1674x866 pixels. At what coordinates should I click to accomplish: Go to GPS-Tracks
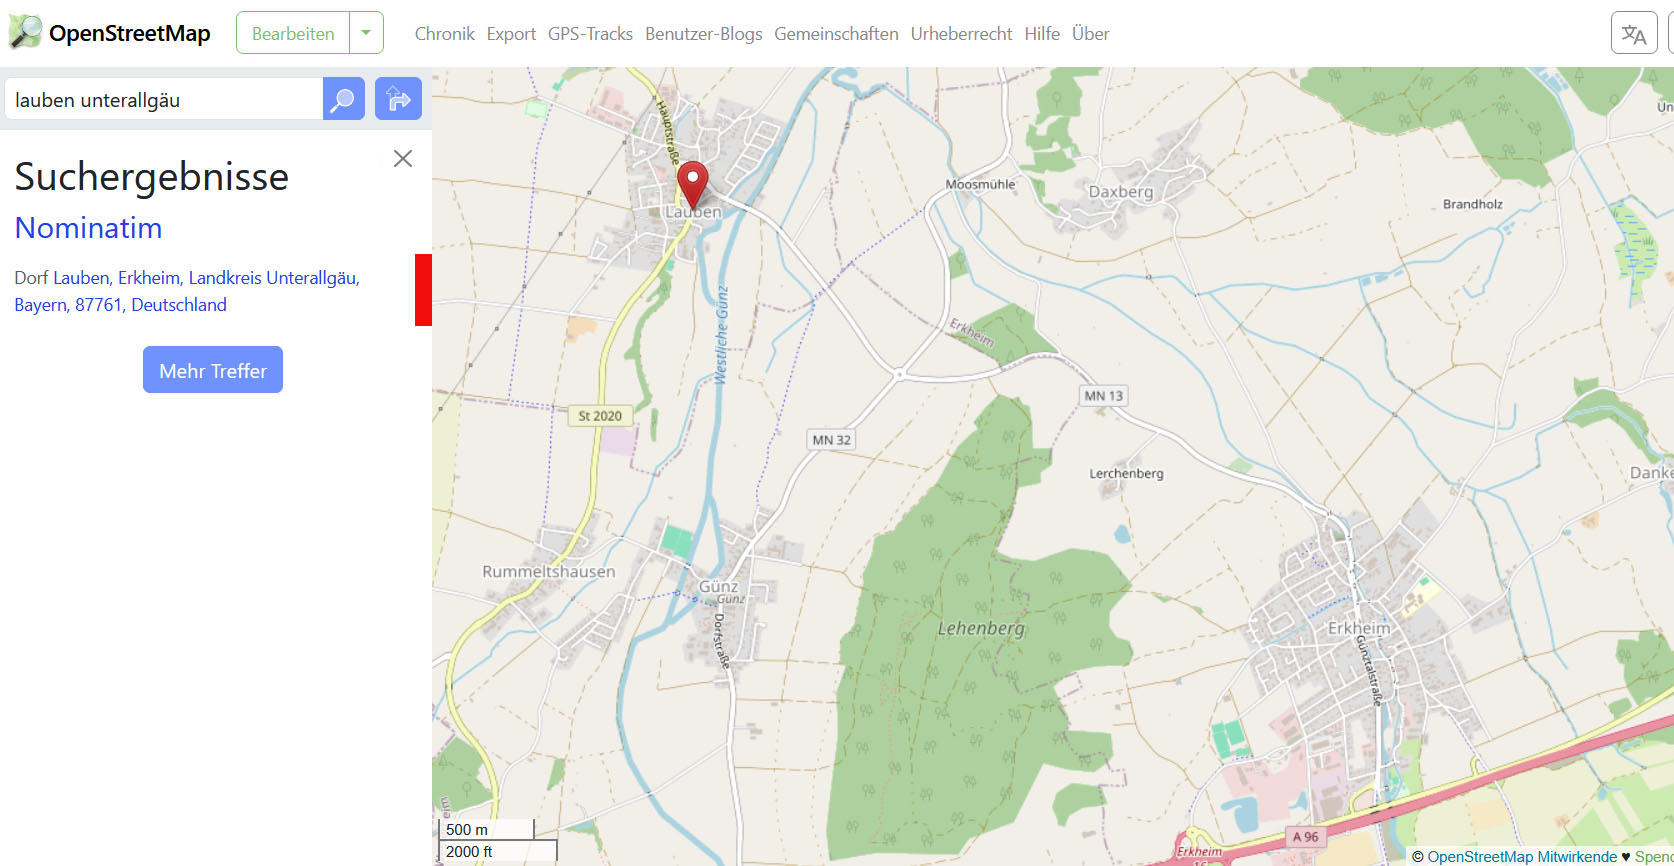click(590, 34)
